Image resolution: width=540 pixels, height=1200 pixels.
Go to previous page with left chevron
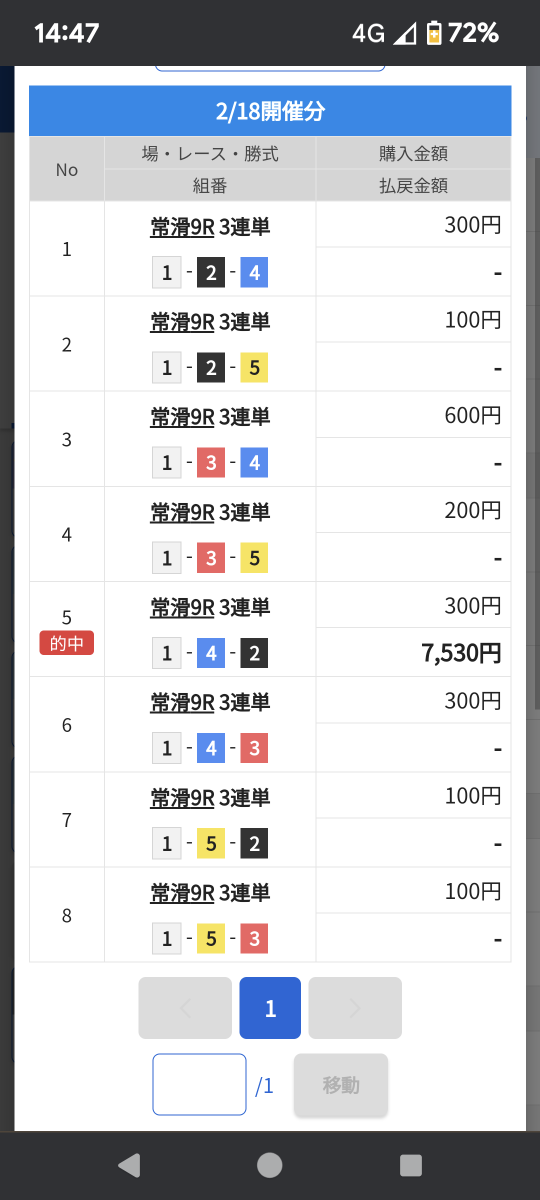(185, 1008)
